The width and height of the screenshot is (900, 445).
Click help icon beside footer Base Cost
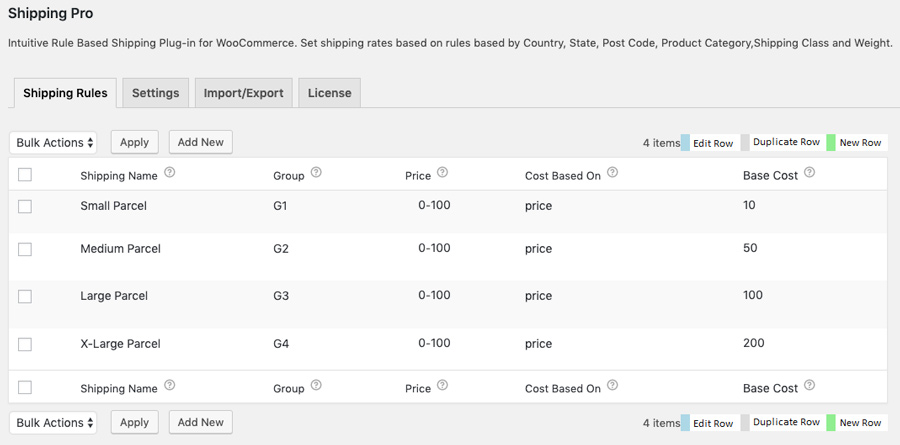pyautogui.click(x=809, y=385)
